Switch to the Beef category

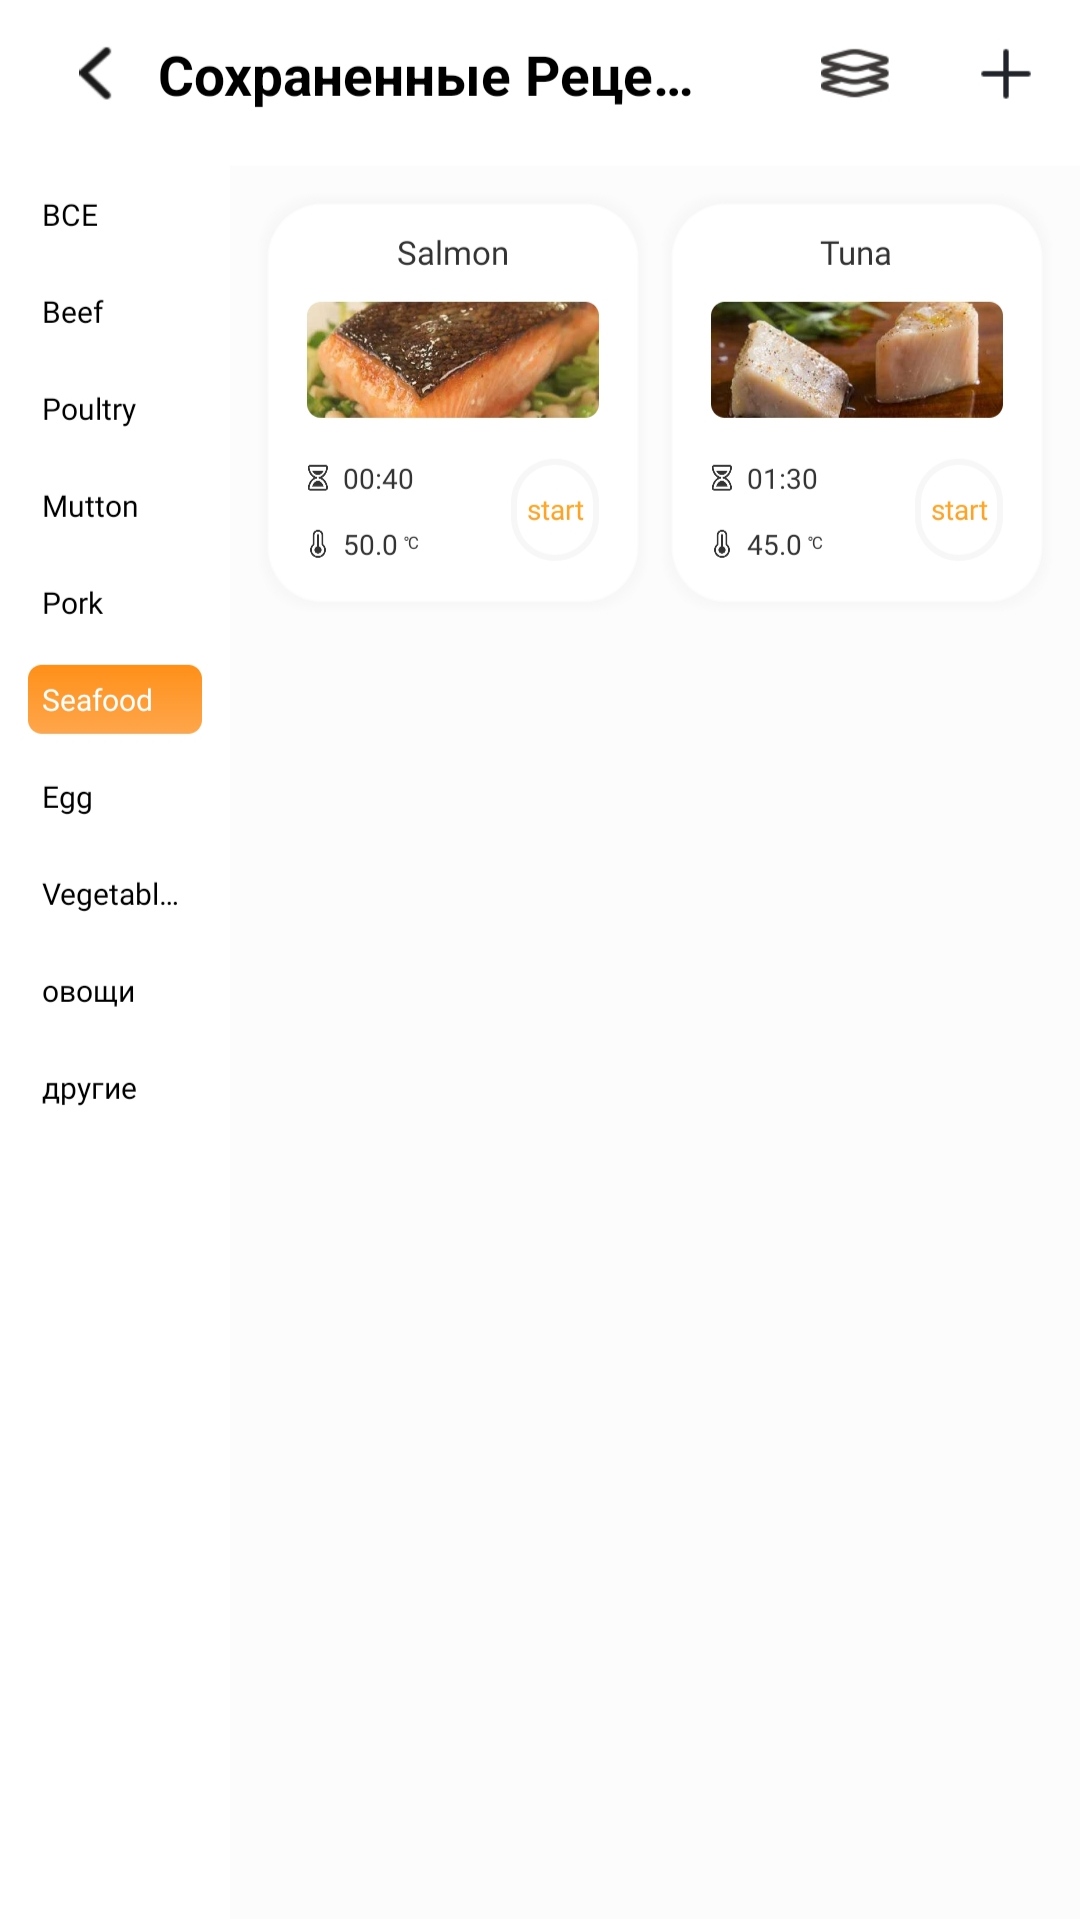click(73, 312)
